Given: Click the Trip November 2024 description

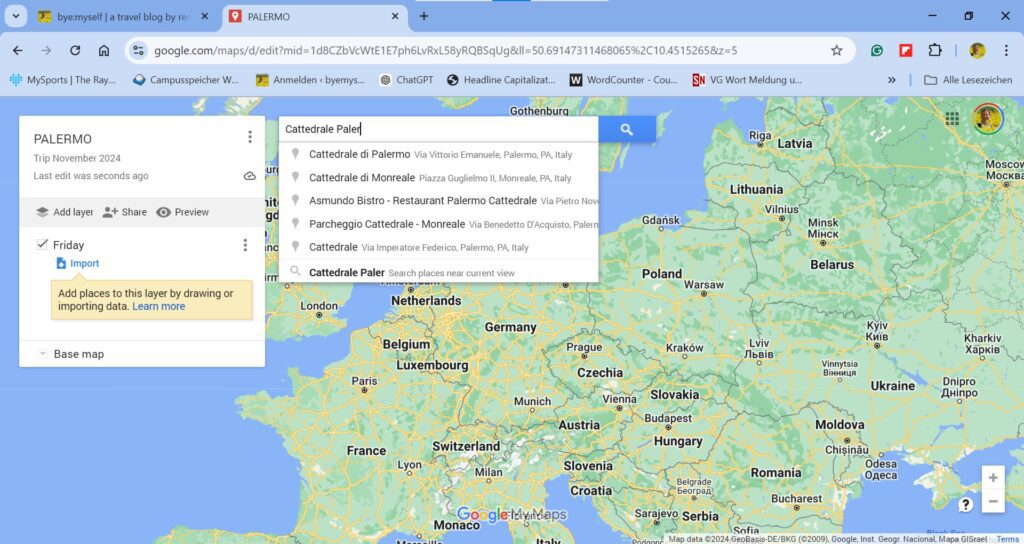Looking at the screenshot, I should point(77,158).
